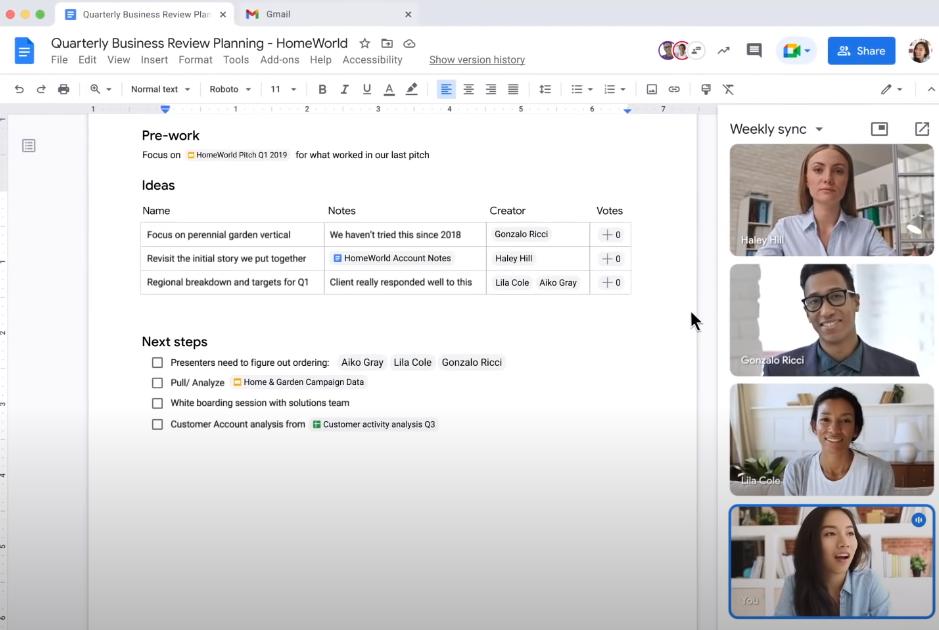Select Gonzalo Ricci's video thumbnail
This screenshot has width=939, height=630.
coord(831,320)
